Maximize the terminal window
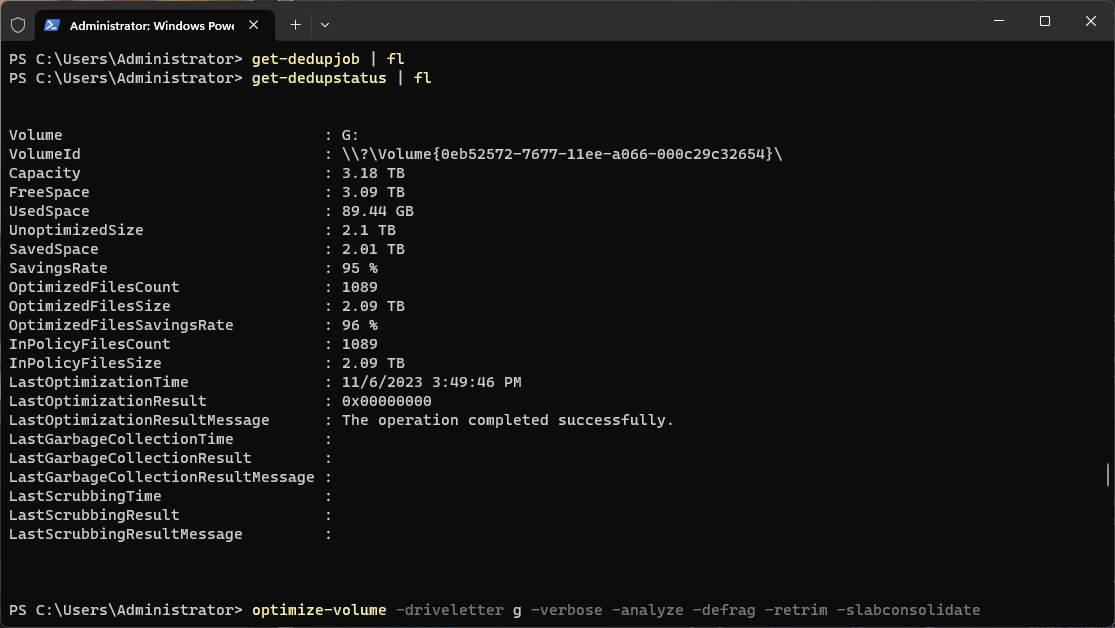 pos(1045,21)
